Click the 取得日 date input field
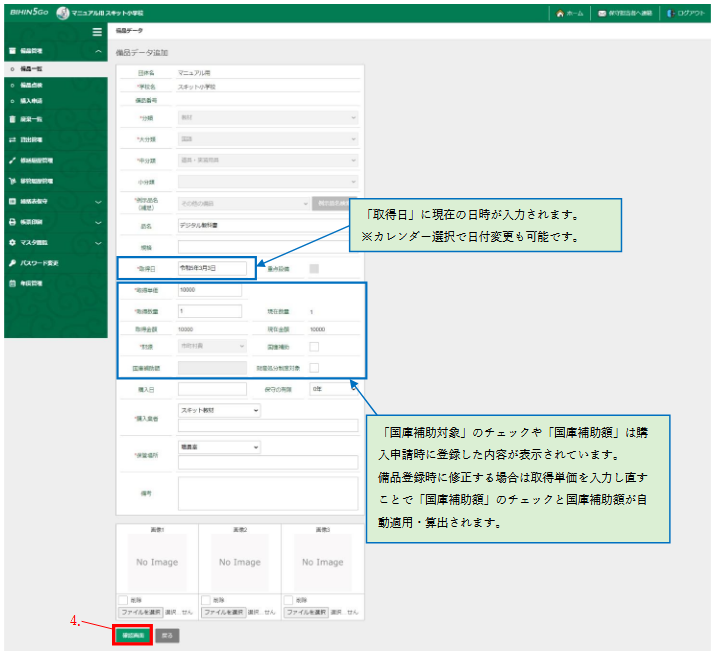 point(210,268)
